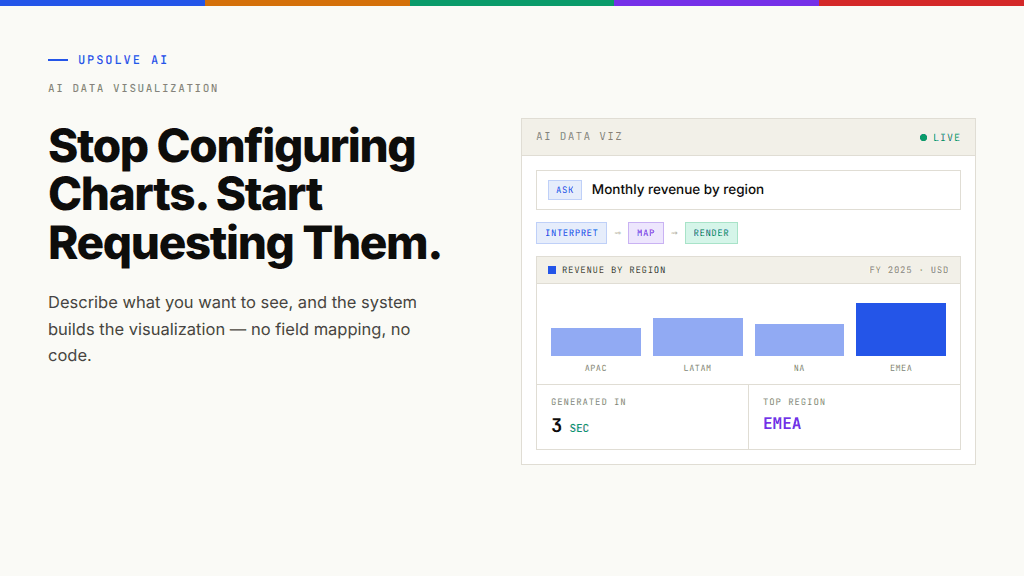Click the UPSOLVE AI brand label
This screenshot has height=576, width=1024.
point(123,60)
